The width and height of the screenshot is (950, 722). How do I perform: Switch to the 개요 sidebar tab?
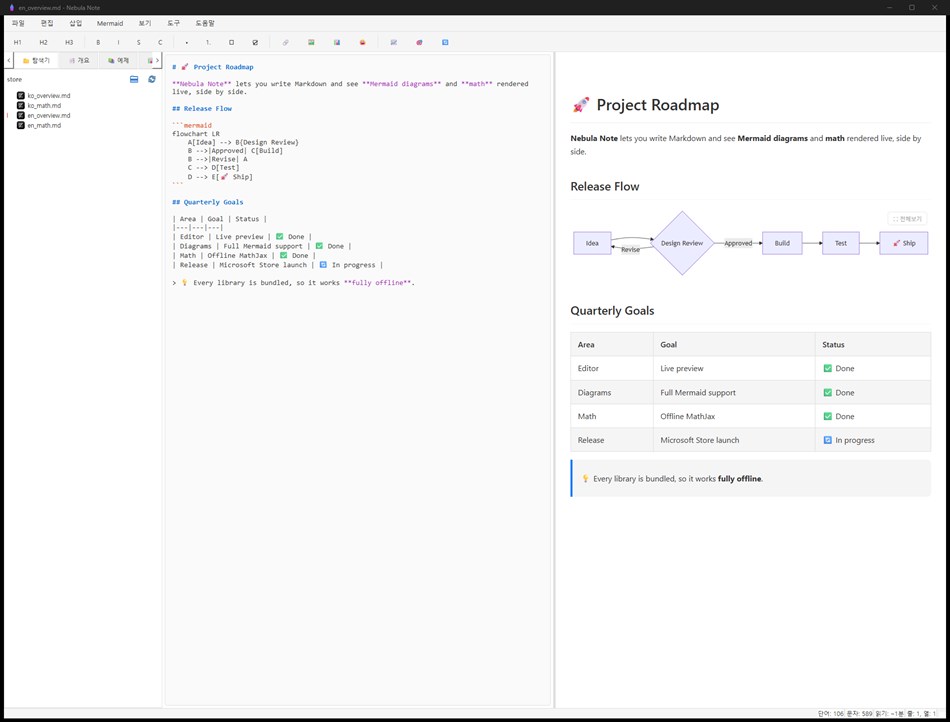79,61
